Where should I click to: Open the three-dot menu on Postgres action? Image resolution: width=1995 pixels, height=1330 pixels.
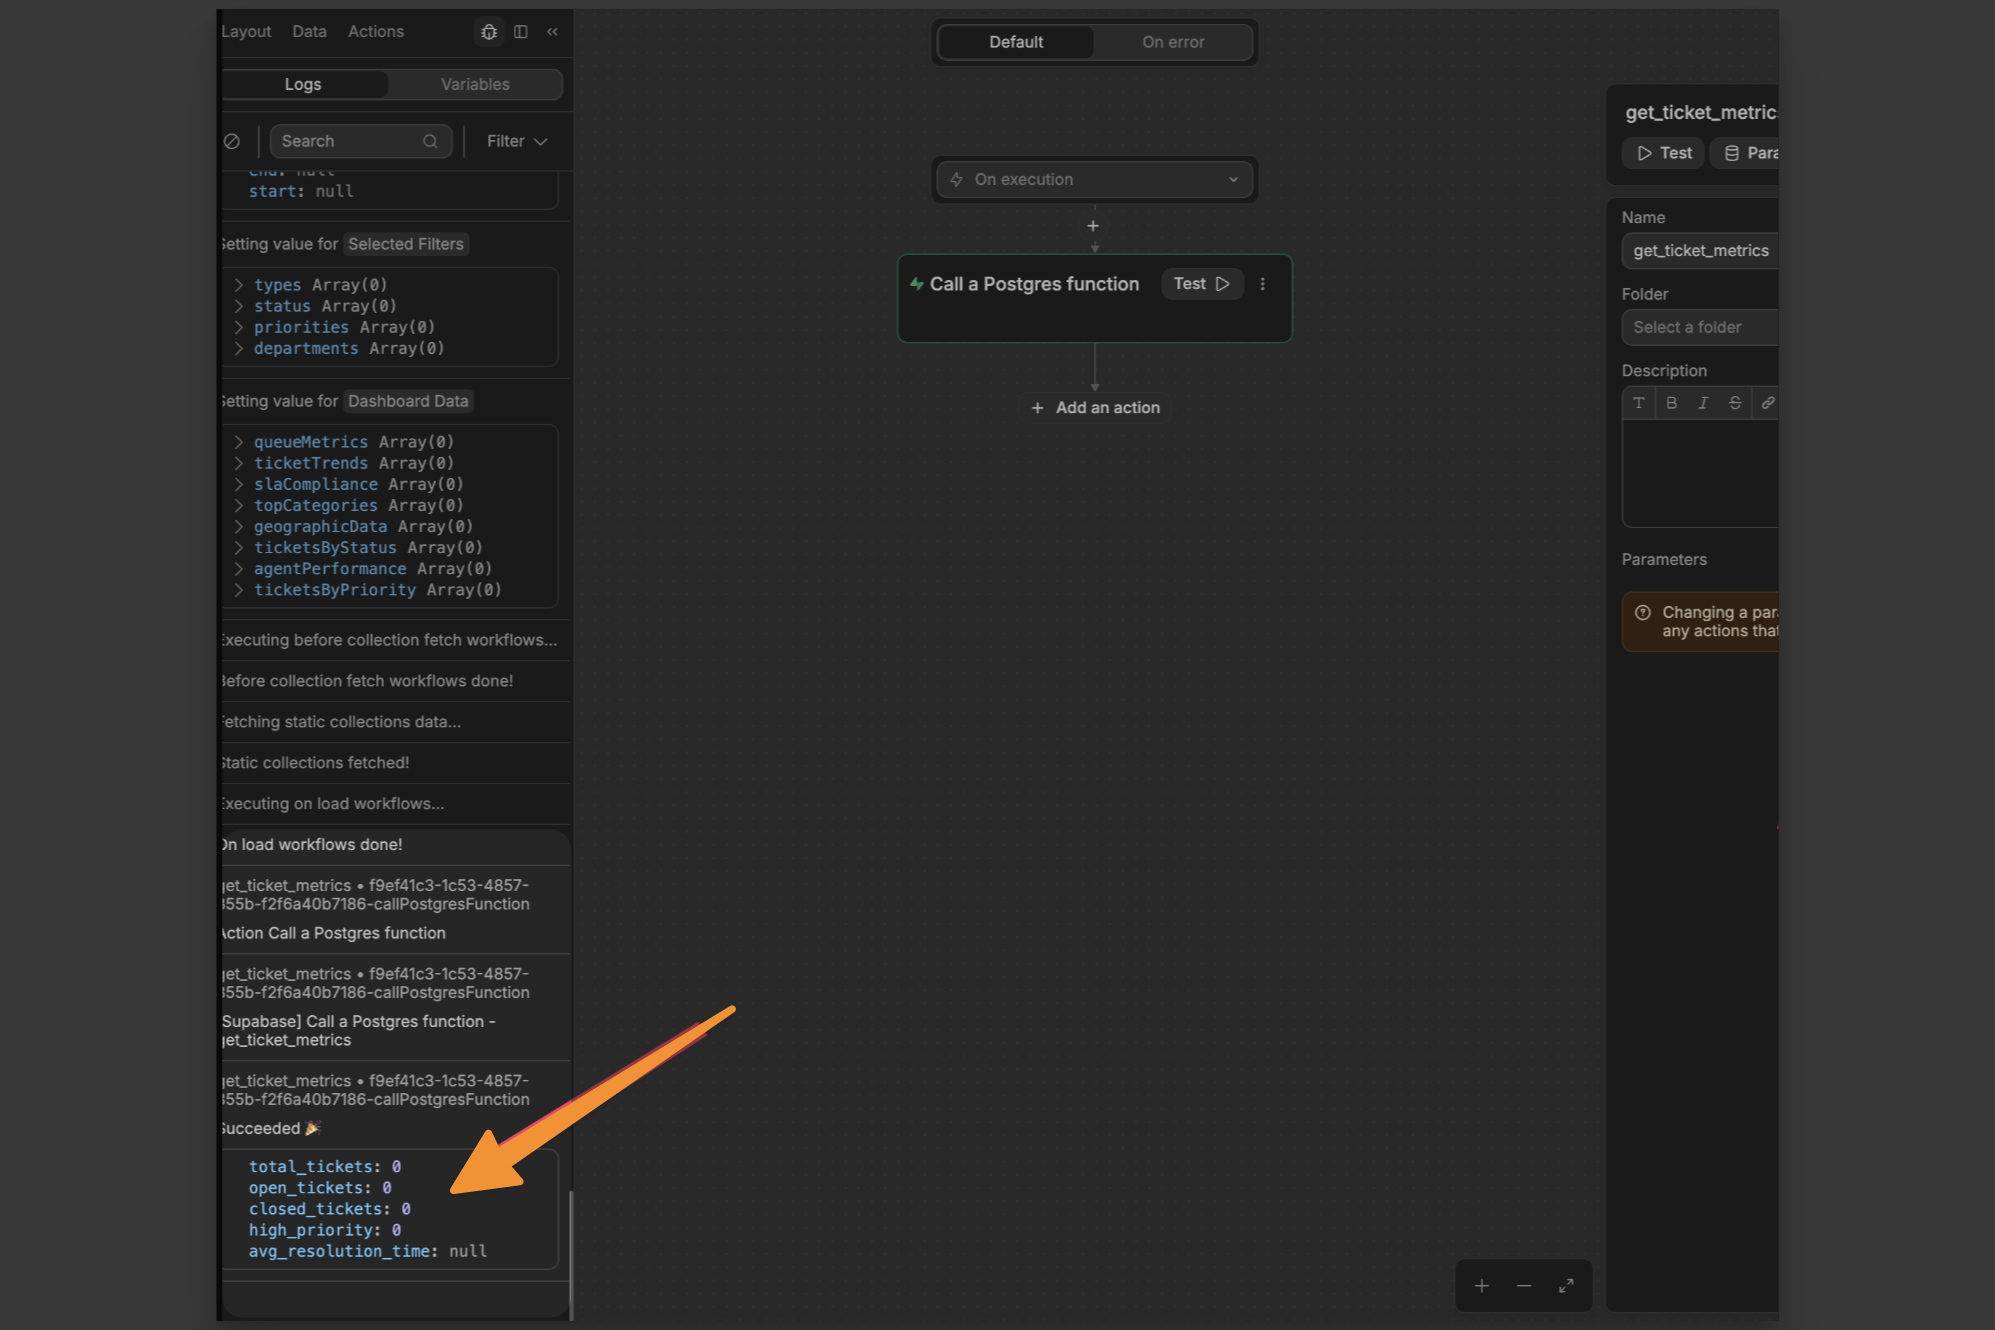click(1263, 284)
